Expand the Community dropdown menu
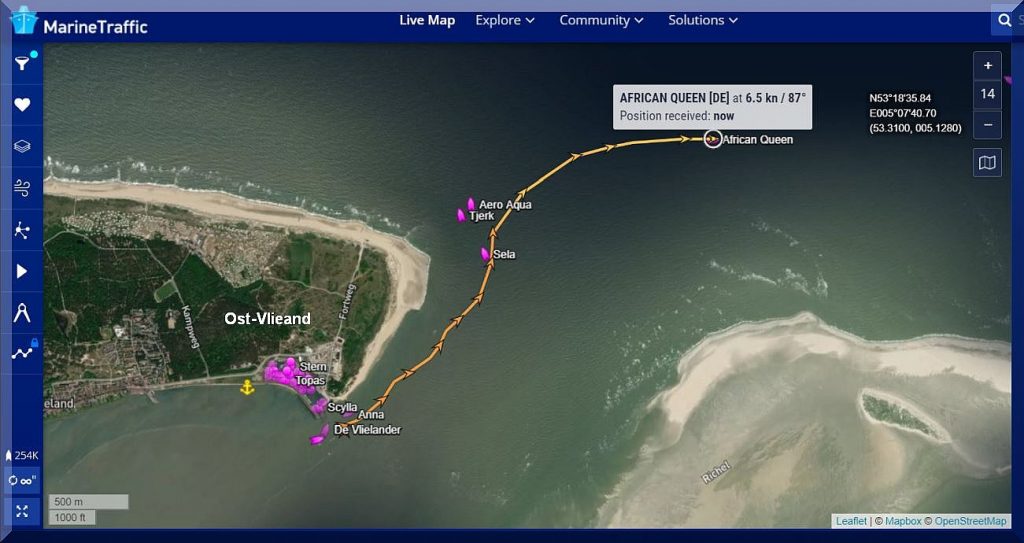Viewport: 1024px width, 543px height. [x=601, y=20]
